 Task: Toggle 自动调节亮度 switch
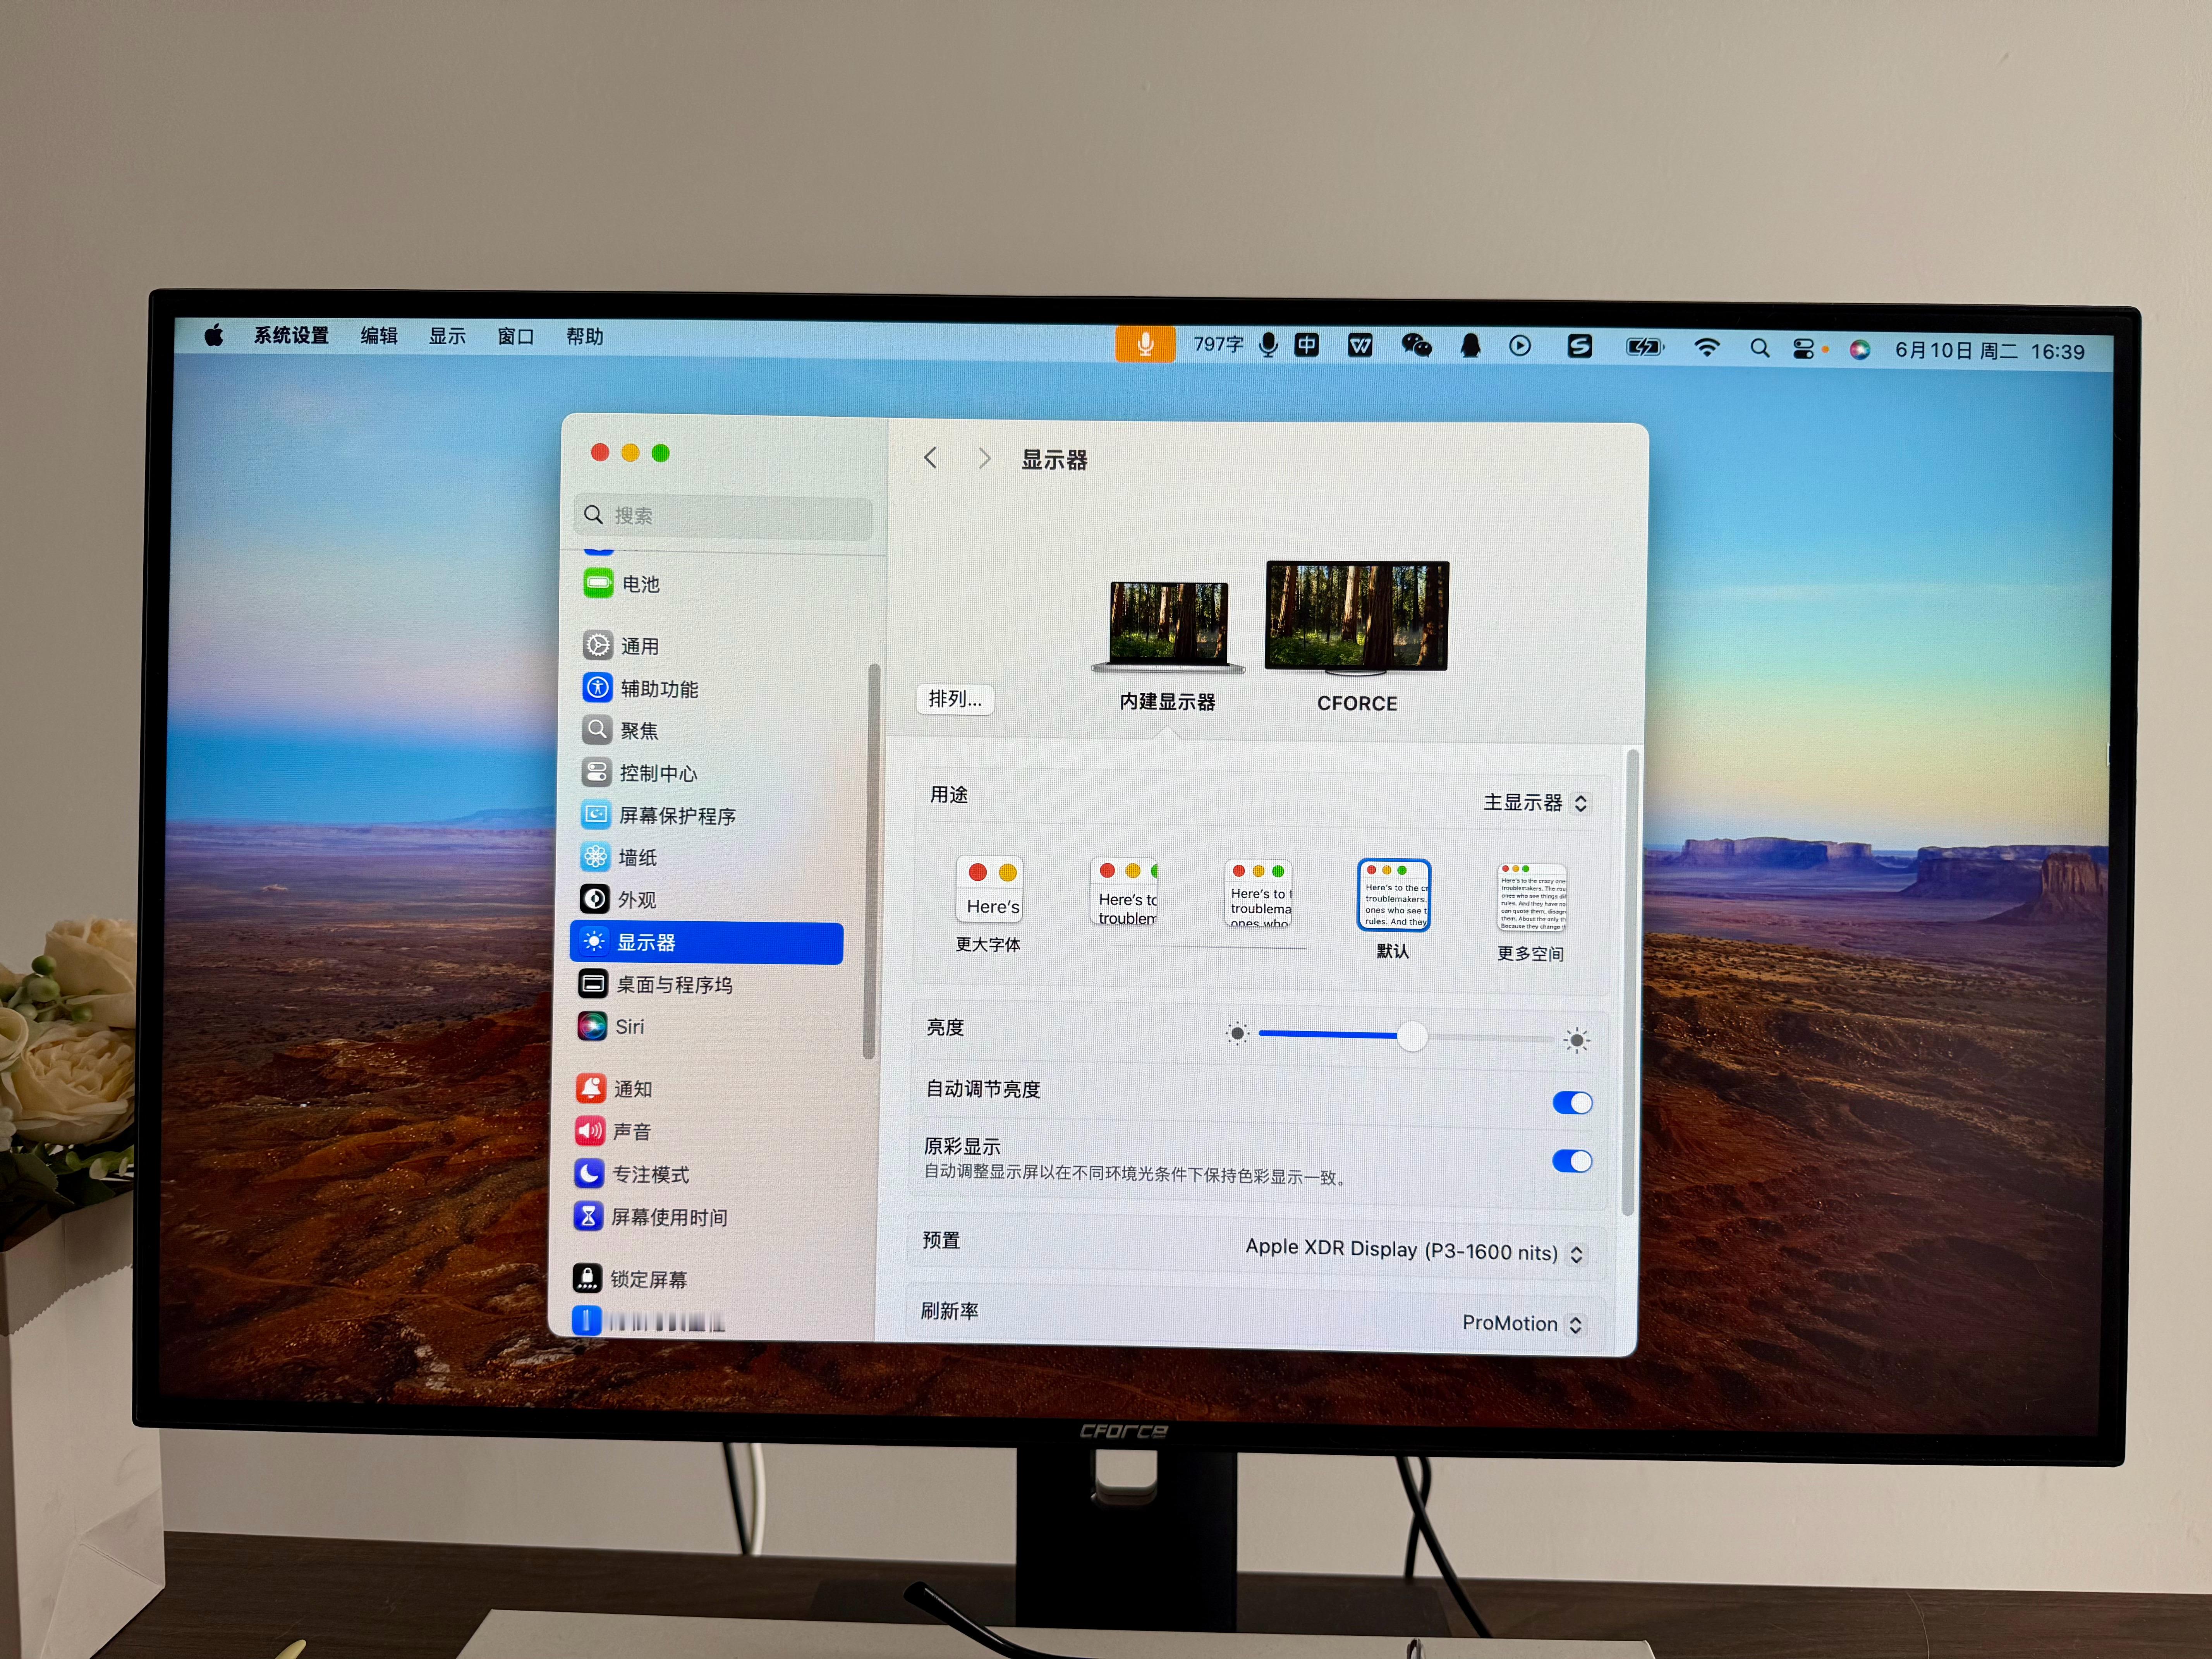[1572, 1102]
